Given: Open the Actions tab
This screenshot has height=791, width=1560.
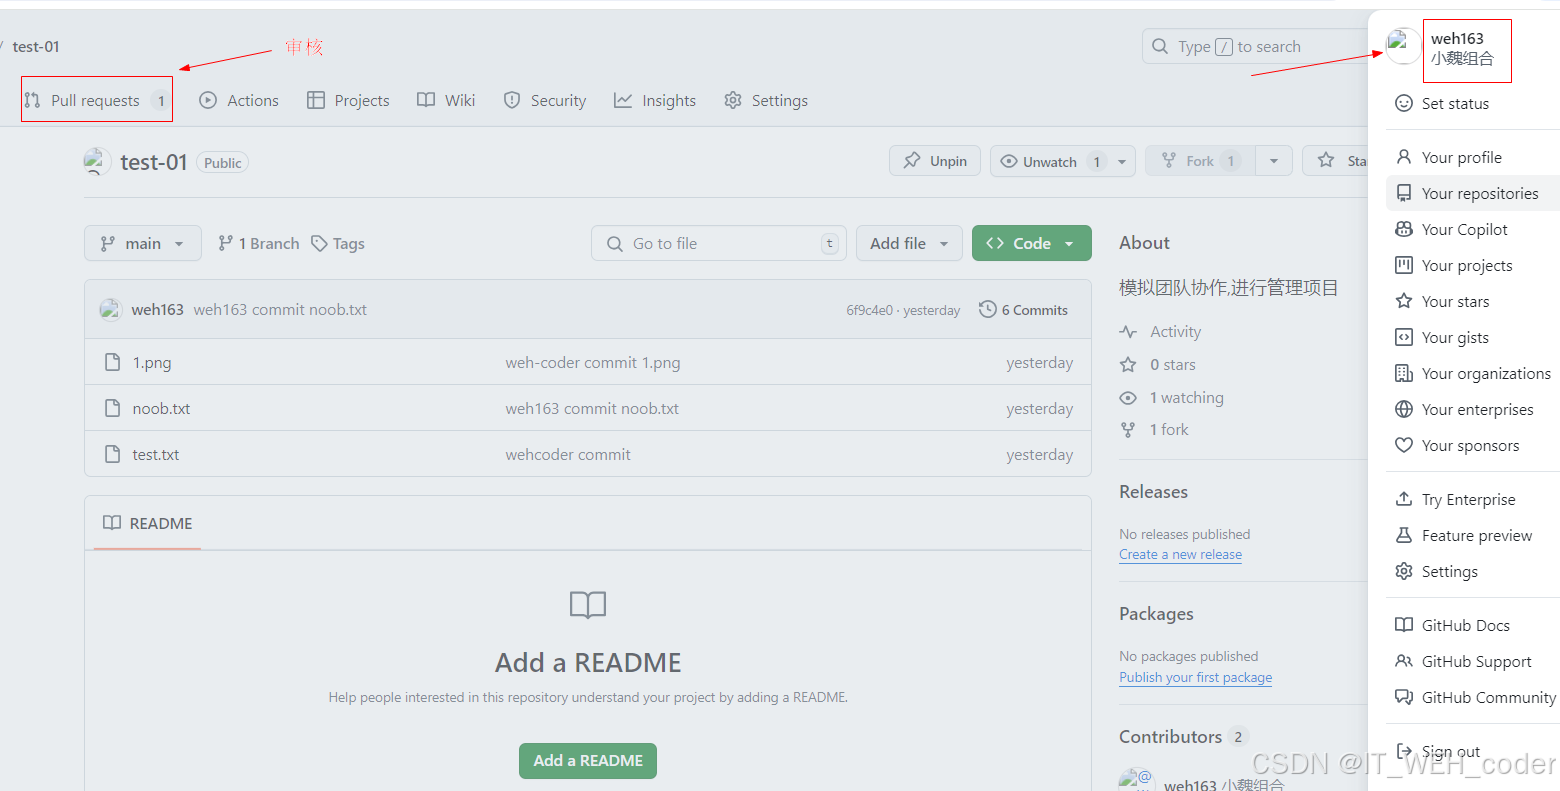Looking at the screenshot, I should [239, 100].
